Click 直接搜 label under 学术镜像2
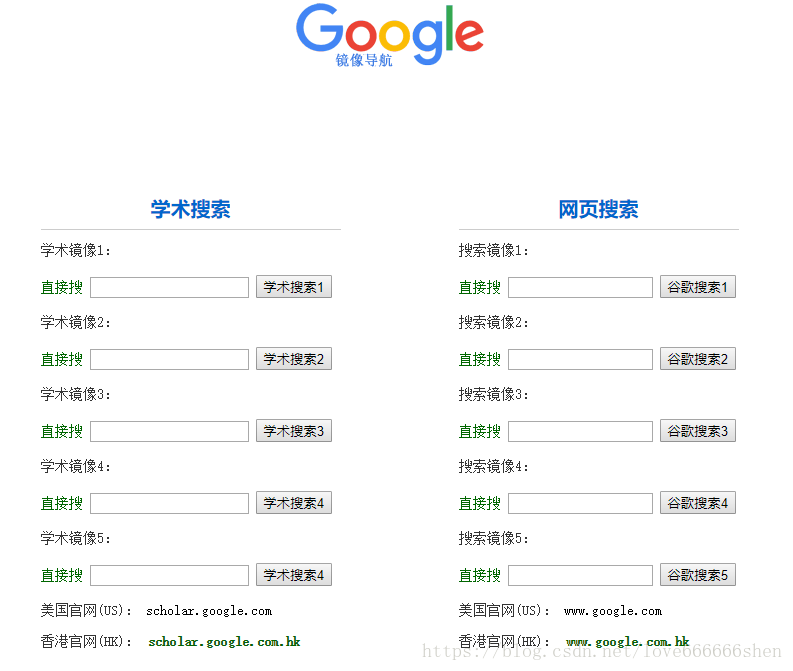 tap(62, 360)
